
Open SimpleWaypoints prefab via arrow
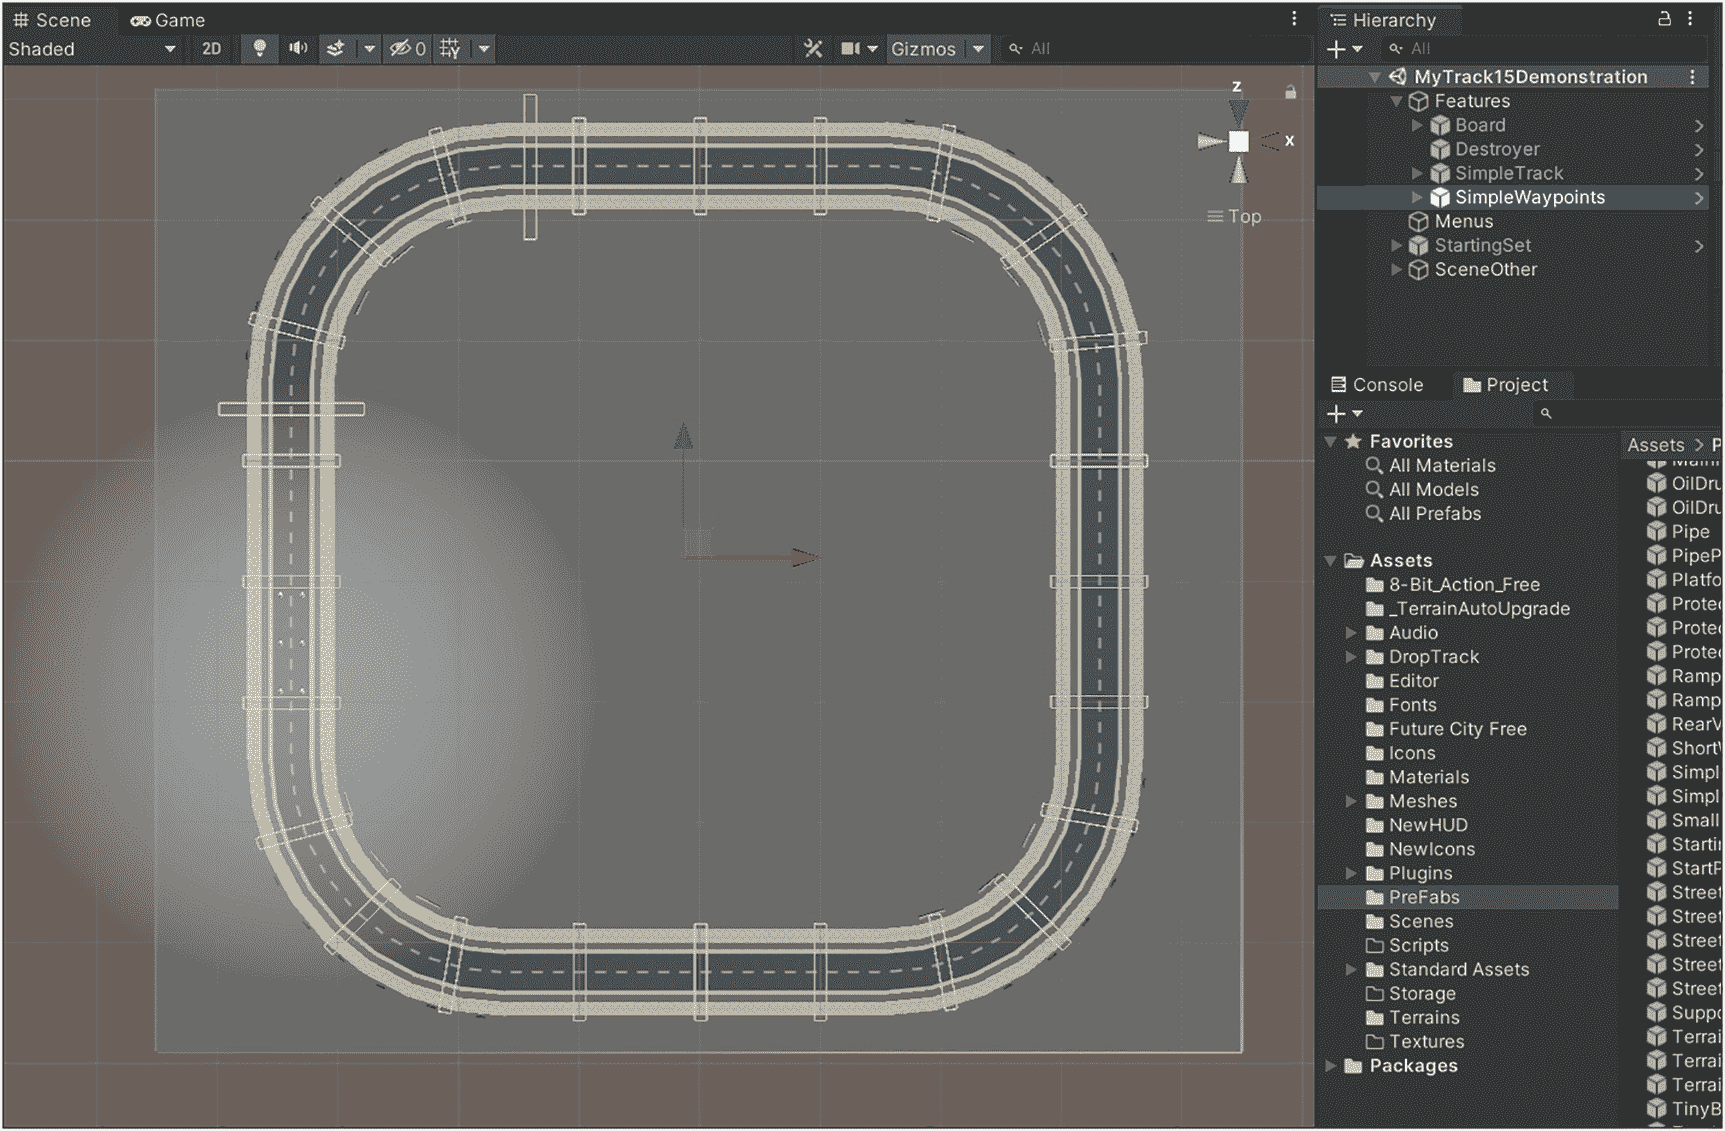1698,198
